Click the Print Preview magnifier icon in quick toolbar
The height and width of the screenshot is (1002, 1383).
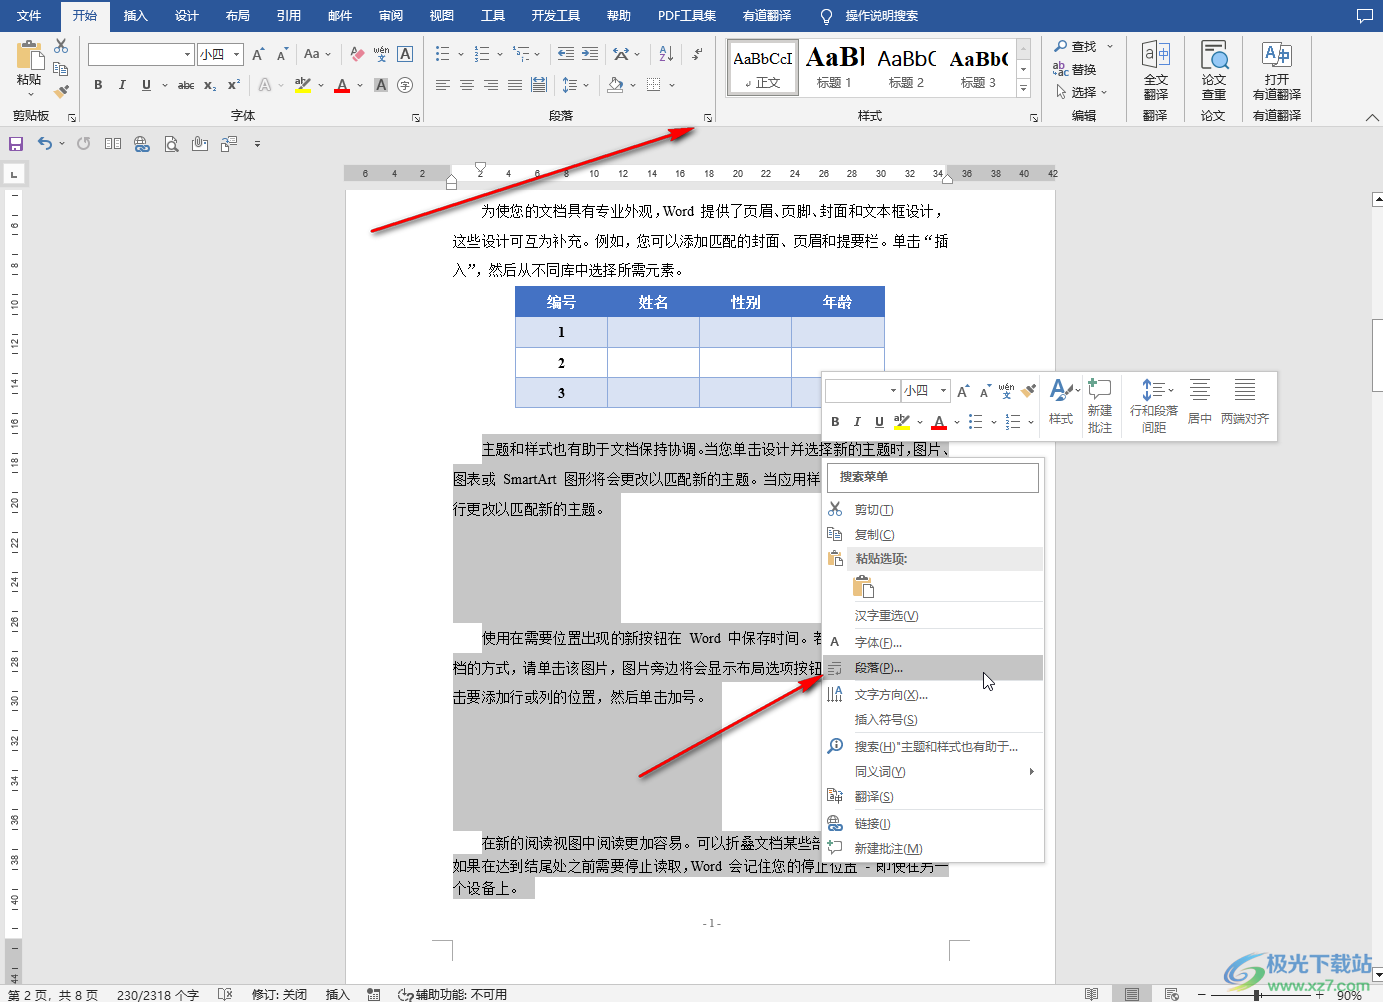coord(172,144)
